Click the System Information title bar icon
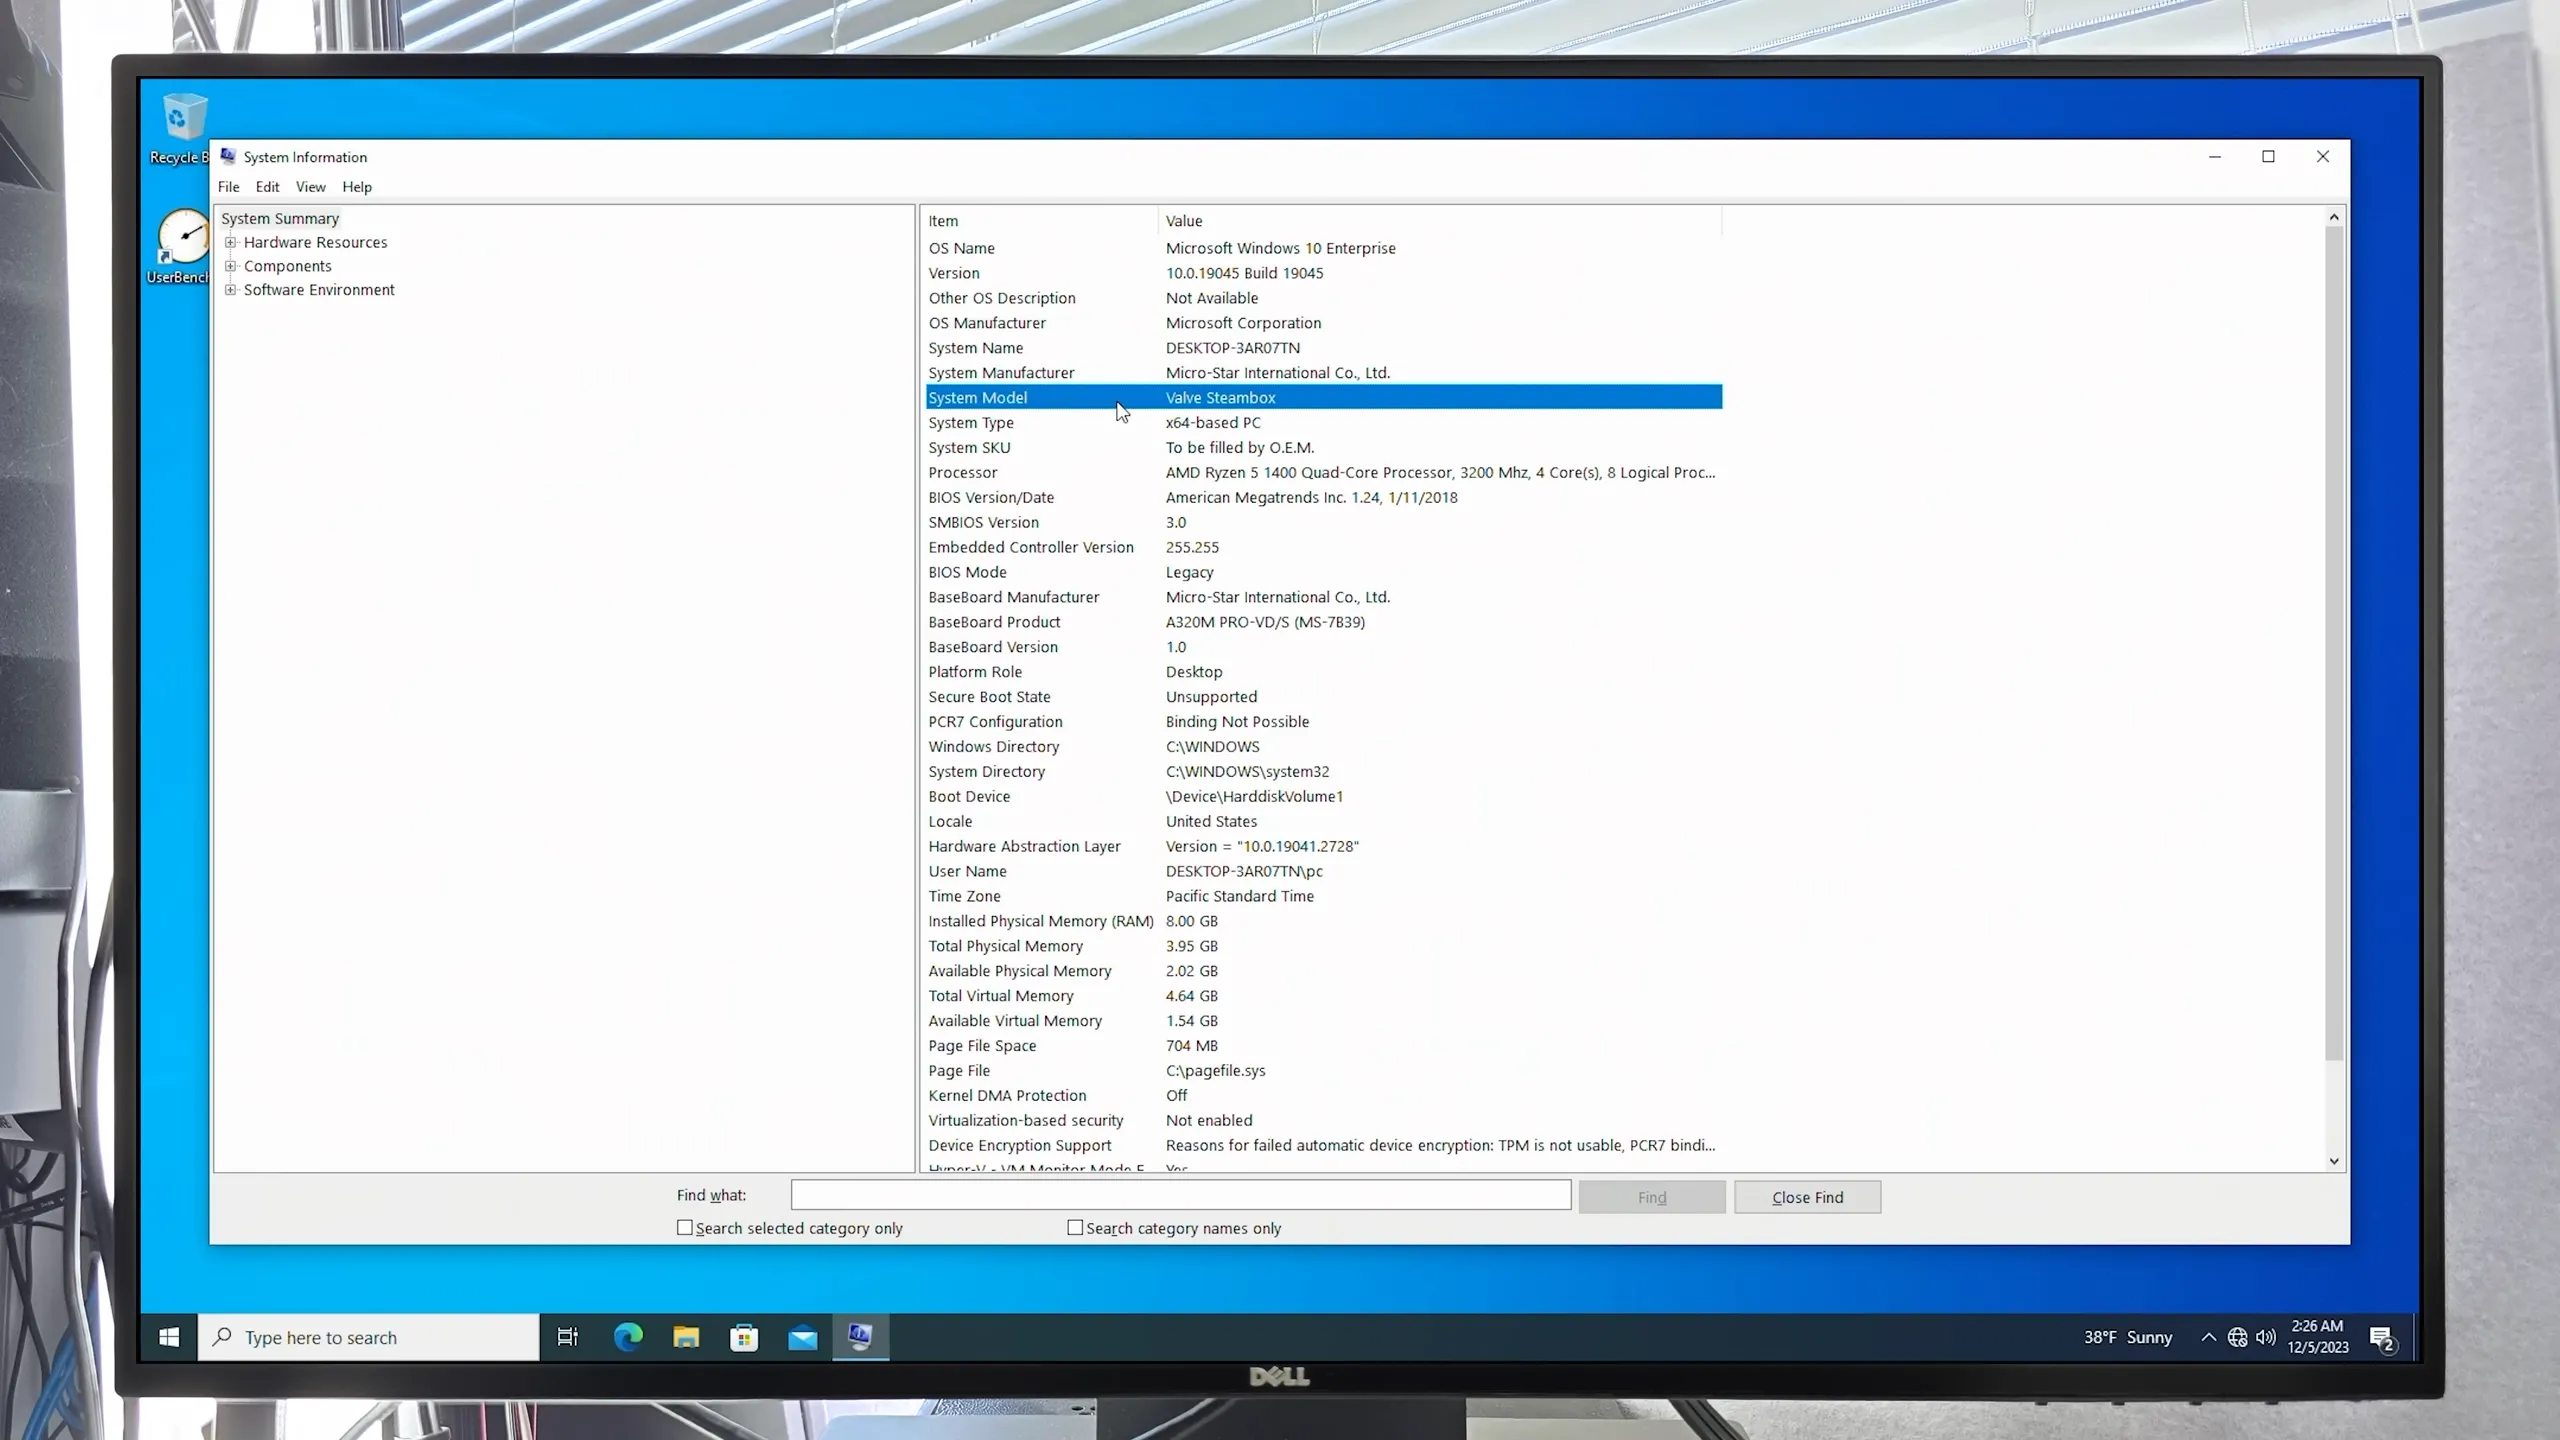2560x1440 pixels. click(228, 156)
